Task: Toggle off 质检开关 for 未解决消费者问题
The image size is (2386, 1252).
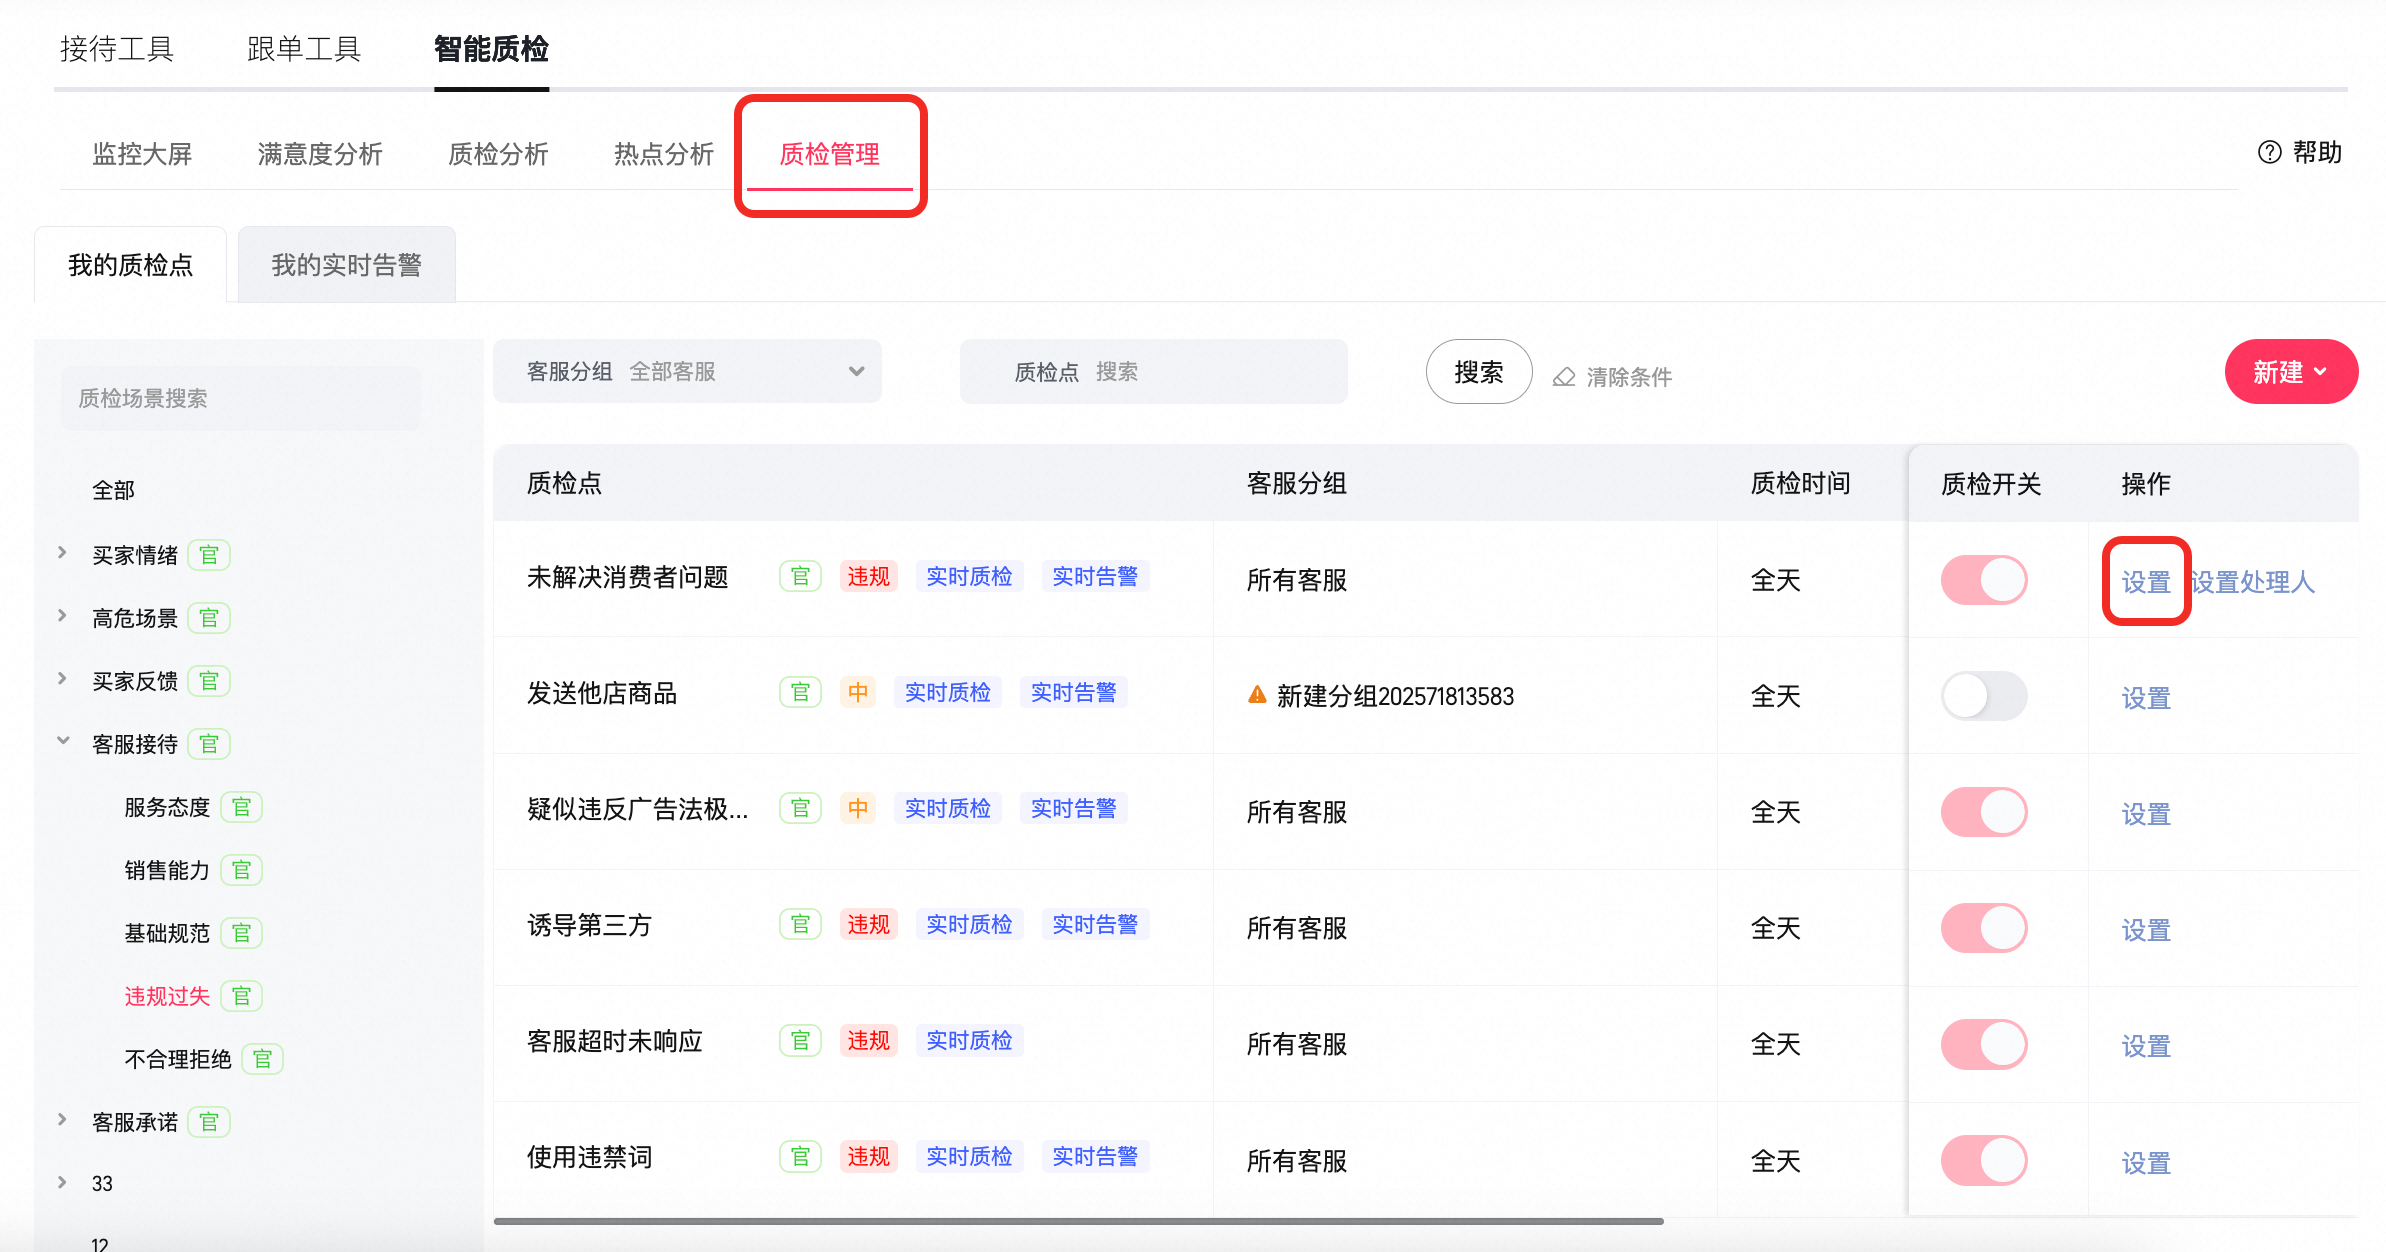Action: click(x=1984, y=580)
